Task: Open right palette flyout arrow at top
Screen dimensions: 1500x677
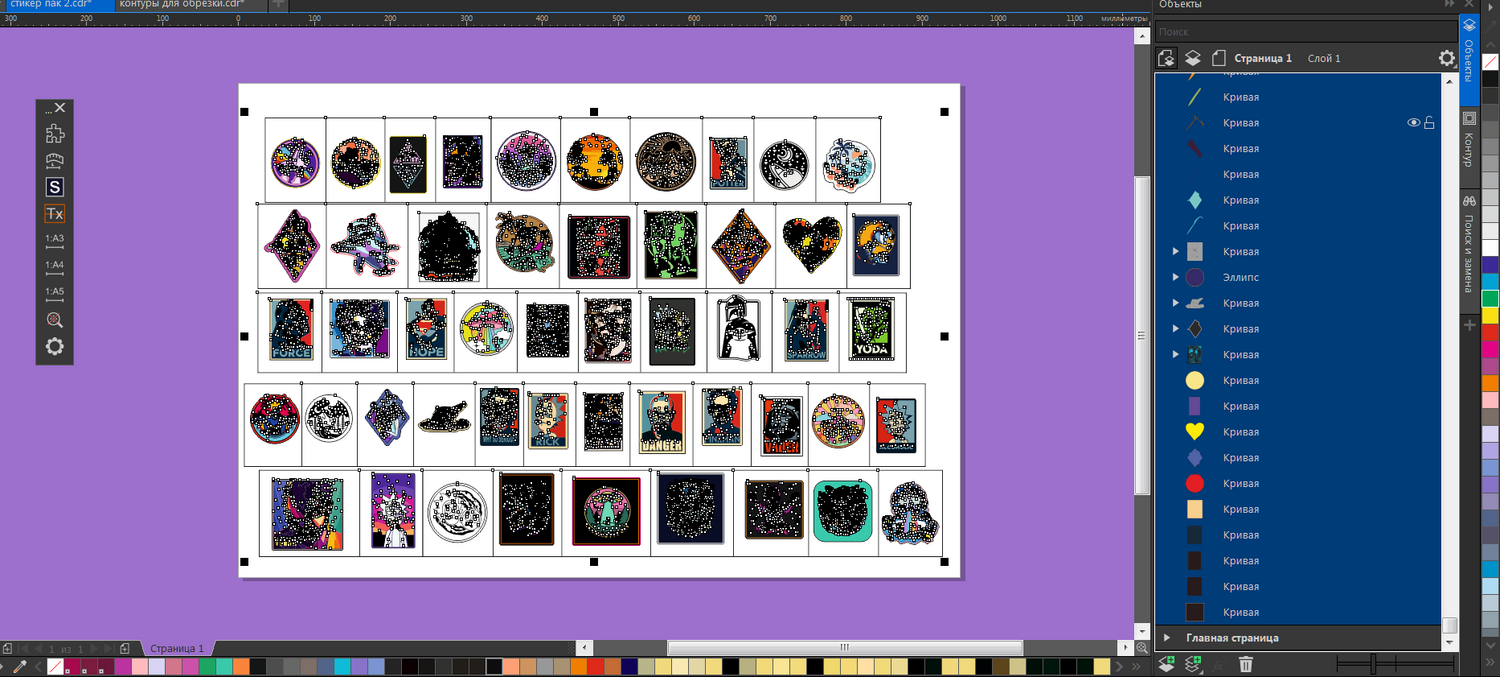Action: coord(1490,8)
